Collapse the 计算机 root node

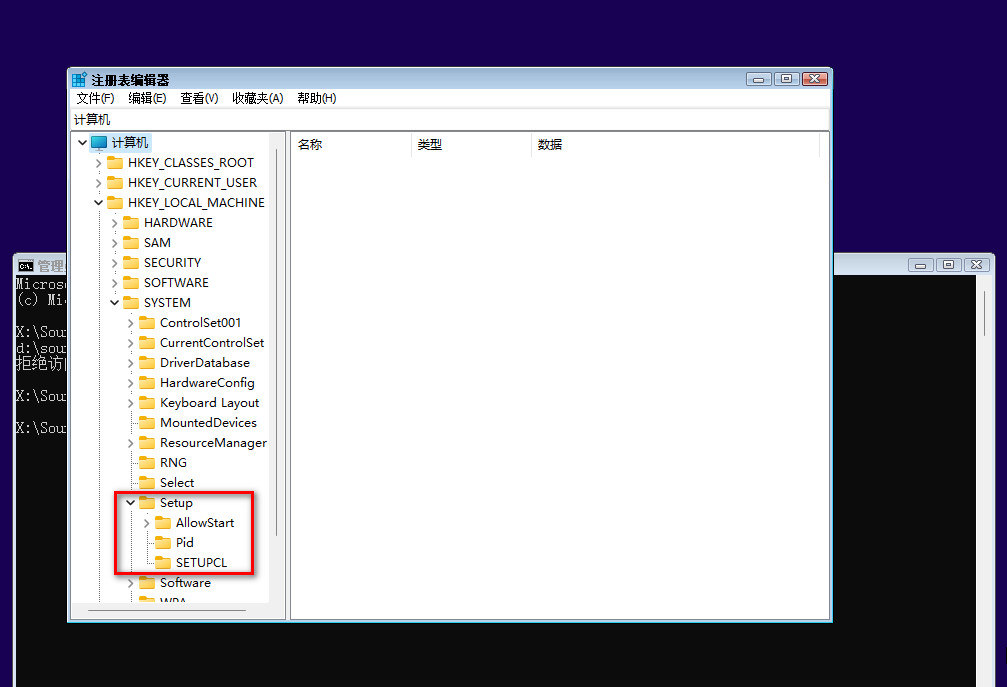coord(82,143)
